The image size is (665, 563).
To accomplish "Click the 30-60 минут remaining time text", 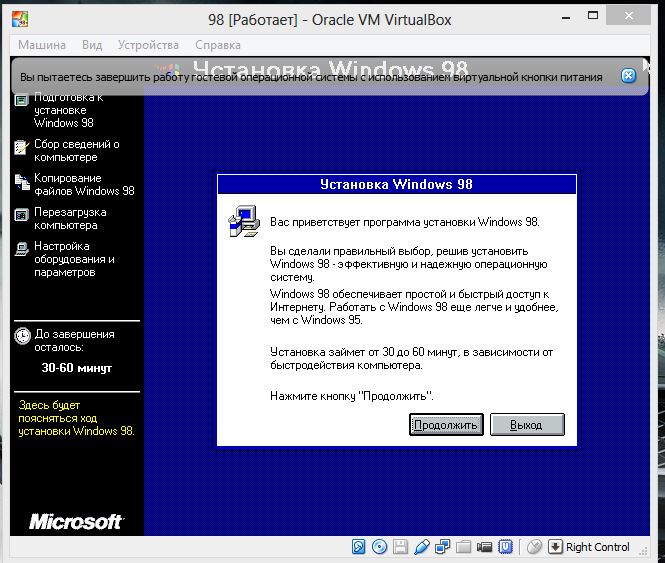I will coord(77,367).
